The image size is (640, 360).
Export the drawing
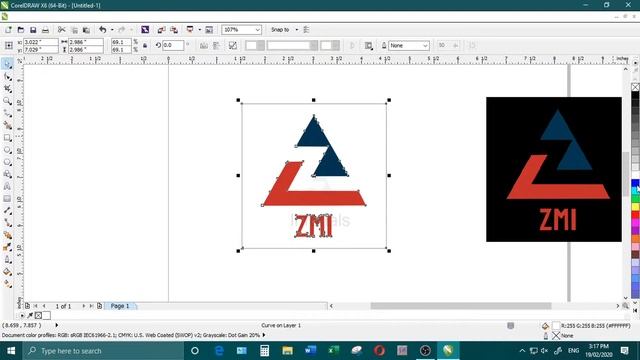point(174,30)
